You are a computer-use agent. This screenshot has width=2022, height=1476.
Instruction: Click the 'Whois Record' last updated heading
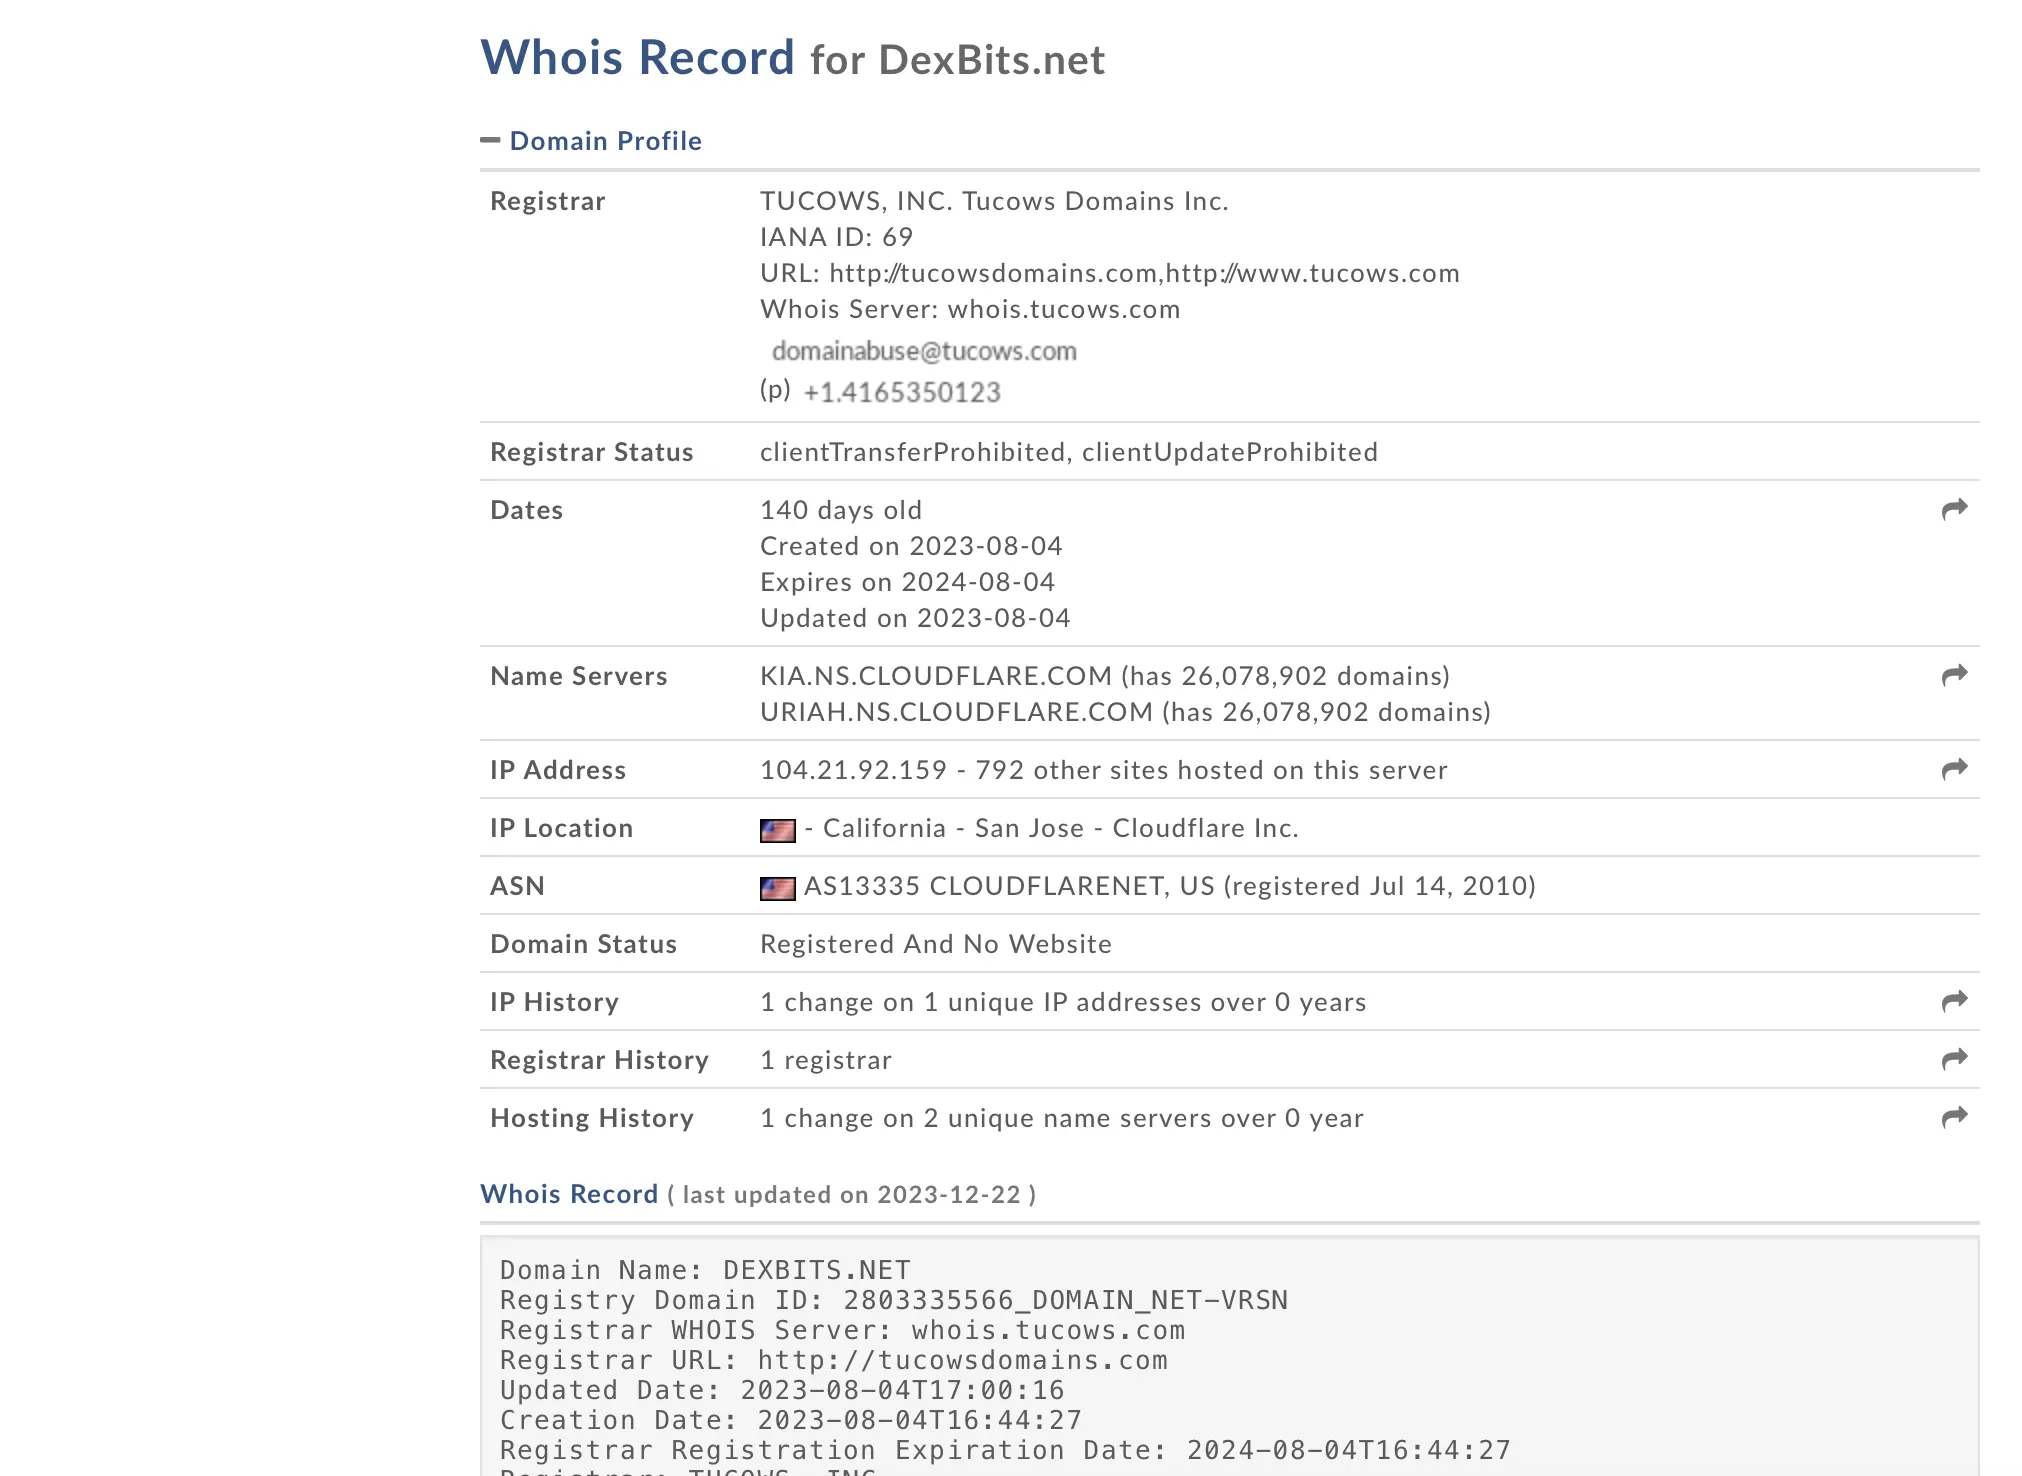pos(569,1194)
